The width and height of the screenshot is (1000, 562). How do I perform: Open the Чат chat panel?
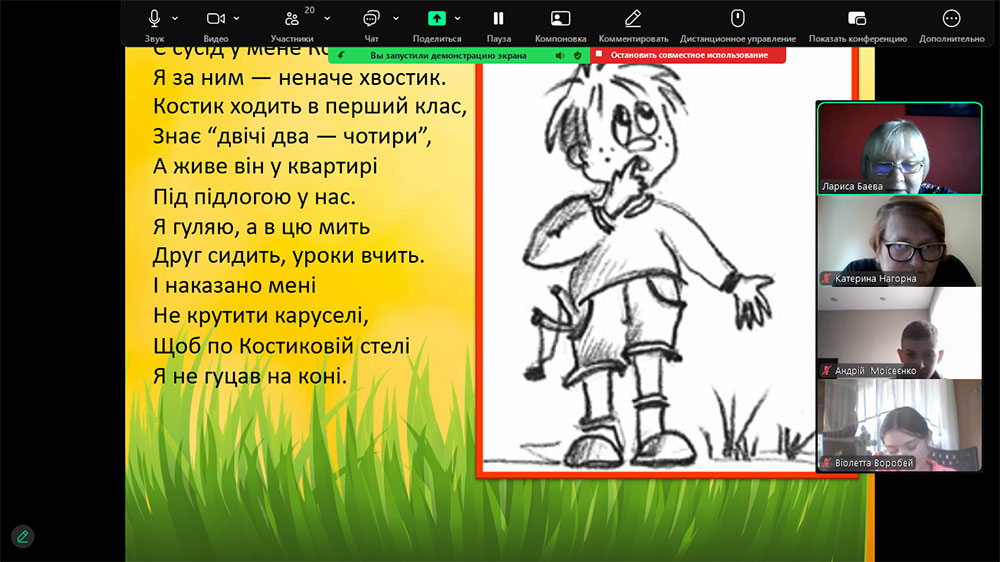371,19
